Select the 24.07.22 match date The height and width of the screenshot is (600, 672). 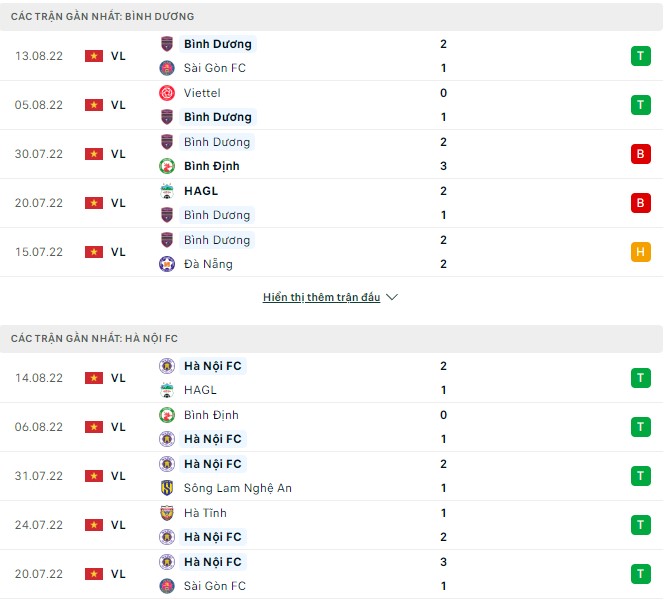39,525
